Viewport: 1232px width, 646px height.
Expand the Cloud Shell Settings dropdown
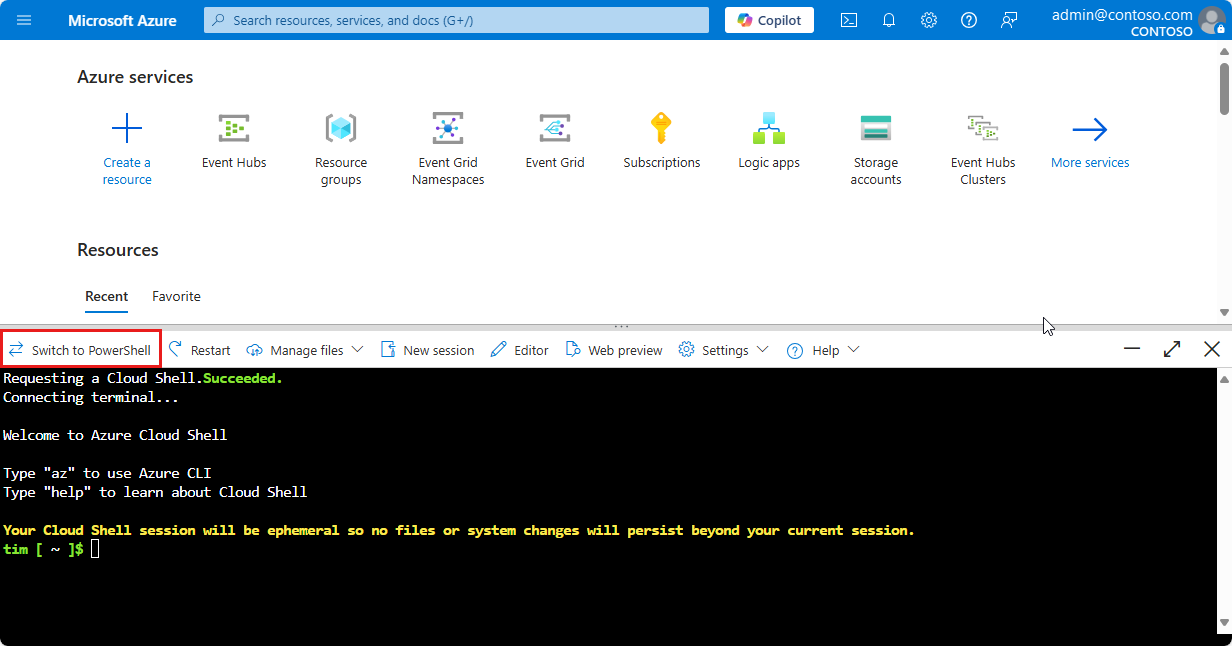tap(723, 350)
